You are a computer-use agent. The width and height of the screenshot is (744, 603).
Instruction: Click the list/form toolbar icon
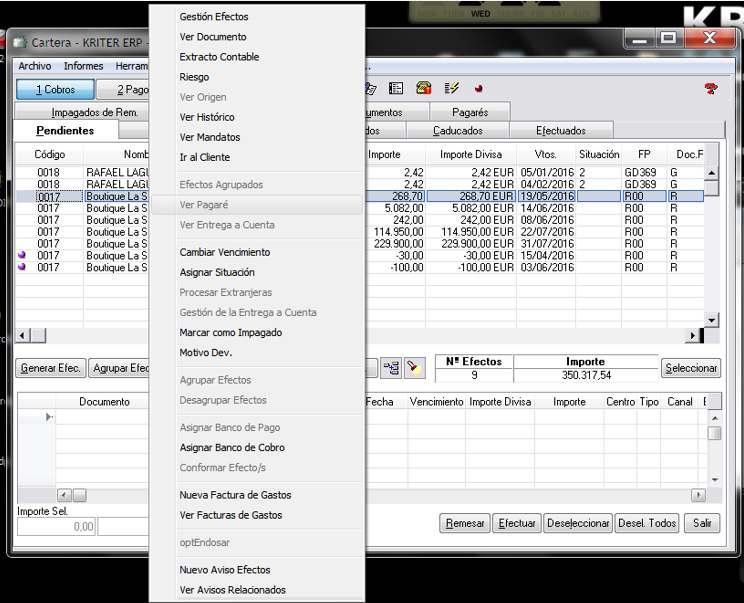tap(396, 88)
